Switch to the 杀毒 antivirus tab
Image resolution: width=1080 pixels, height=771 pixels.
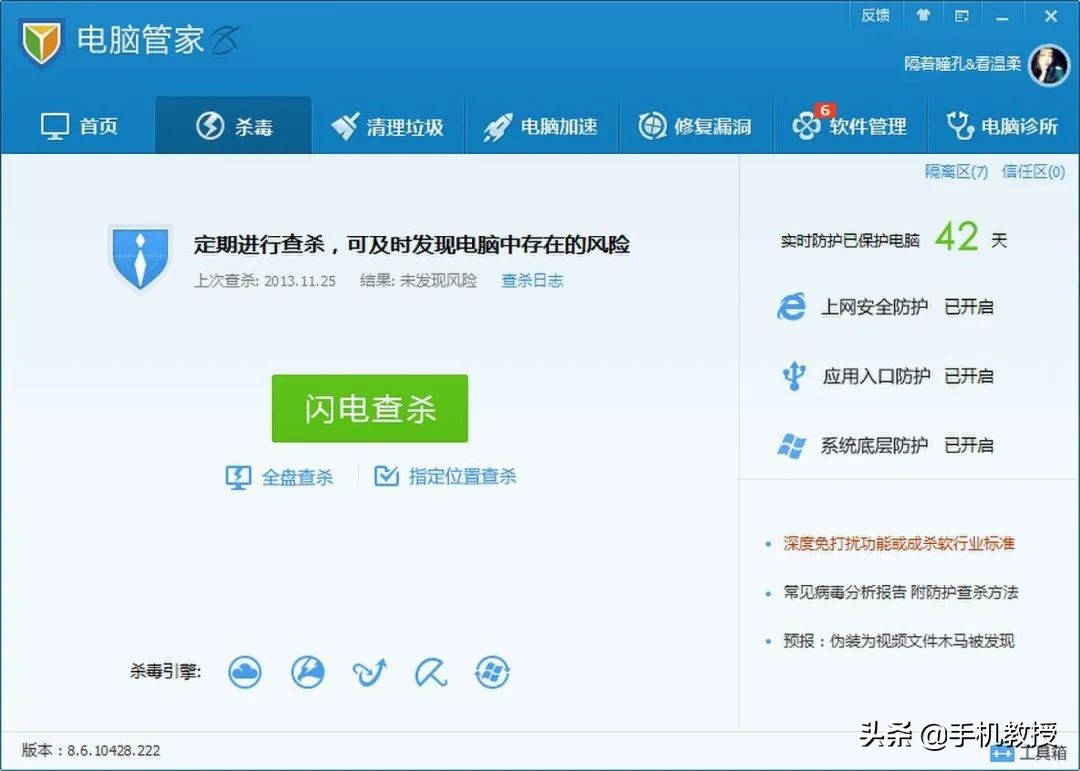tap(233, 126)
